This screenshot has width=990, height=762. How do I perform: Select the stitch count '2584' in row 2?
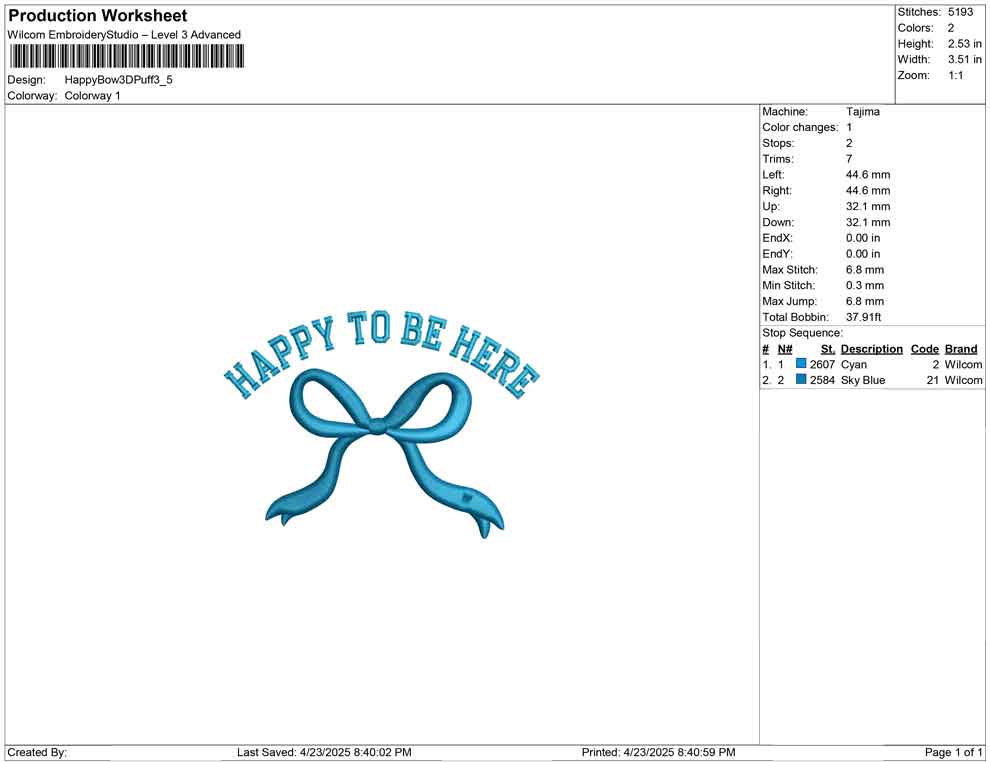(x=822, y=380)
